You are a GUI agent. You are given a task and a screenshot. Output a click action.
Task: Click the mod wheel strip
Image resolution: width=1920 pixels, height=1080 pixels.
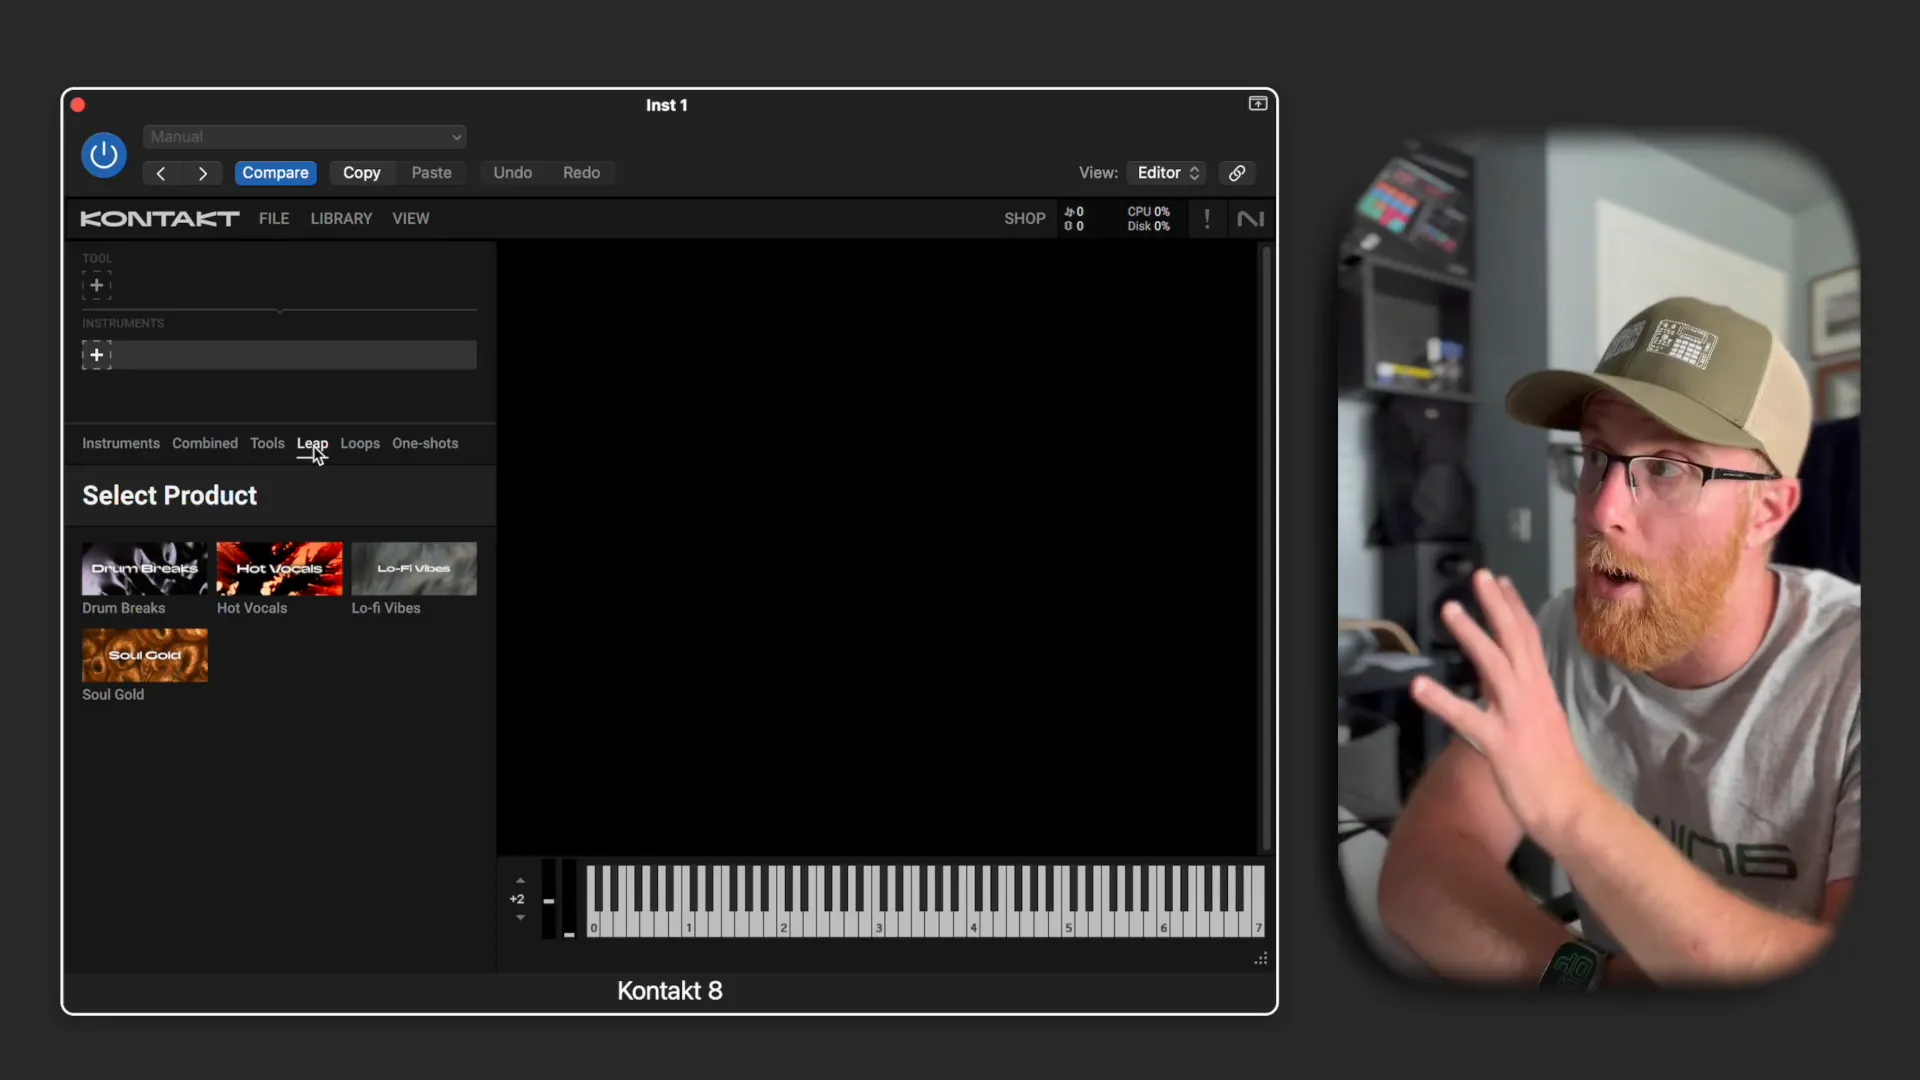[x=569, y=899]
